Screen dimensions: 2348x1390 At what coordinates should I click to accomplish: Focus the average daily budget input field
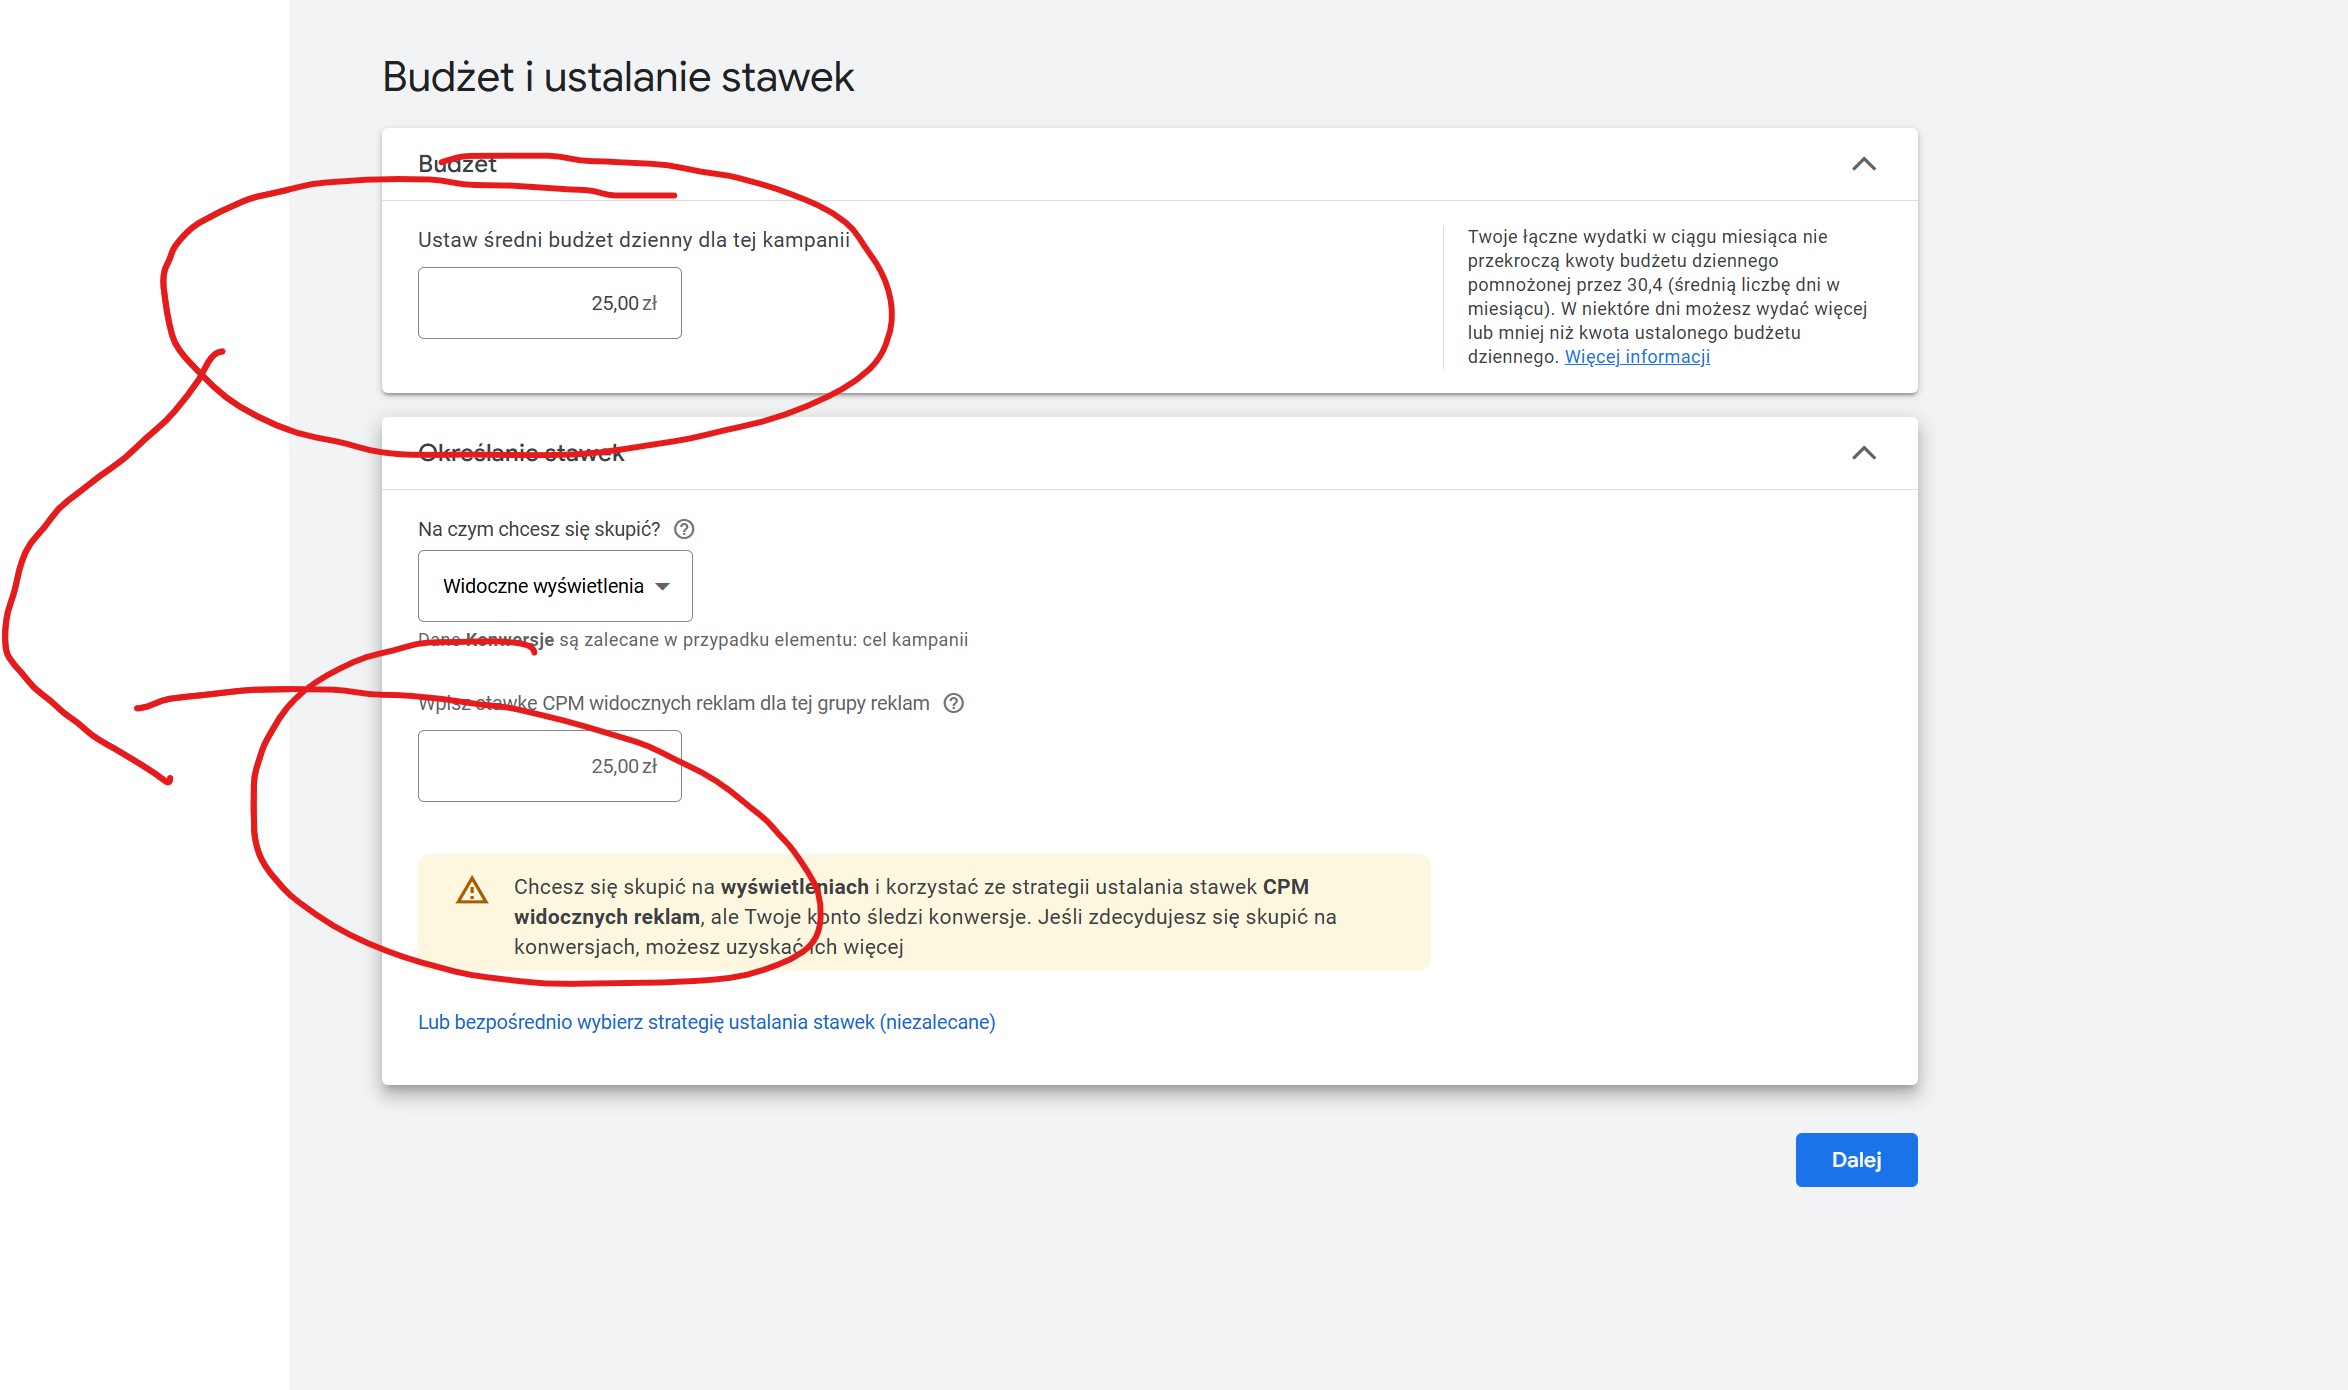coord(549,303)
